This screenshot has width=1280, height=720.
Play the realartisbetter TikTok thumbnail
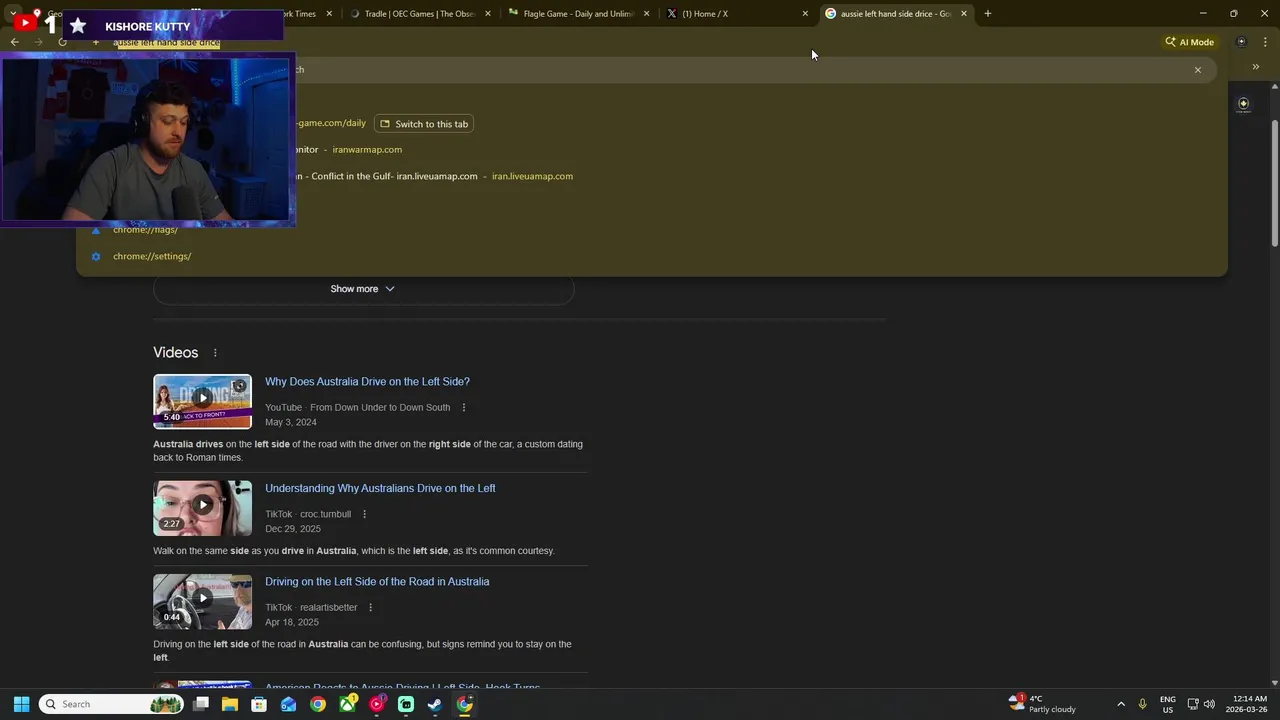(202, 601)
